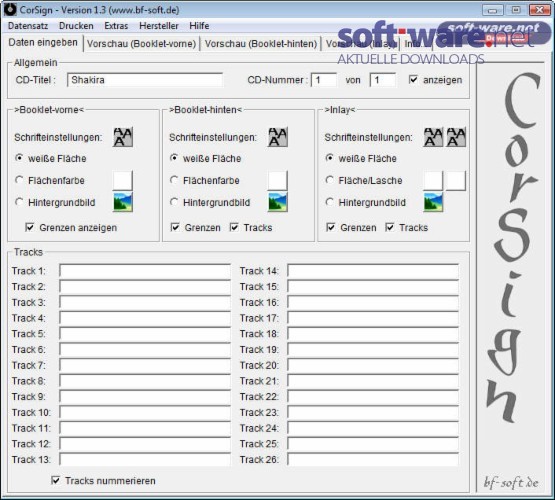Pick area color swatch for Booklet-vorne
This screenshot has width=555, height=500.
[123, 180]
